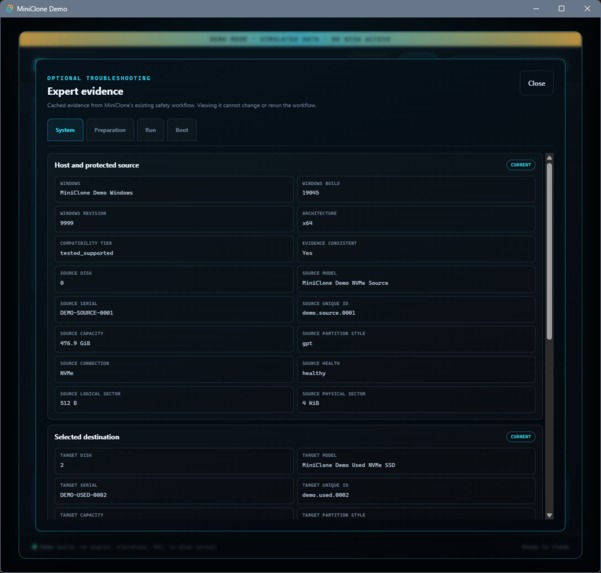Click the scrollbar down arrow
The image size is (601, 573).
pyautogui.click(x=549, y=516)
